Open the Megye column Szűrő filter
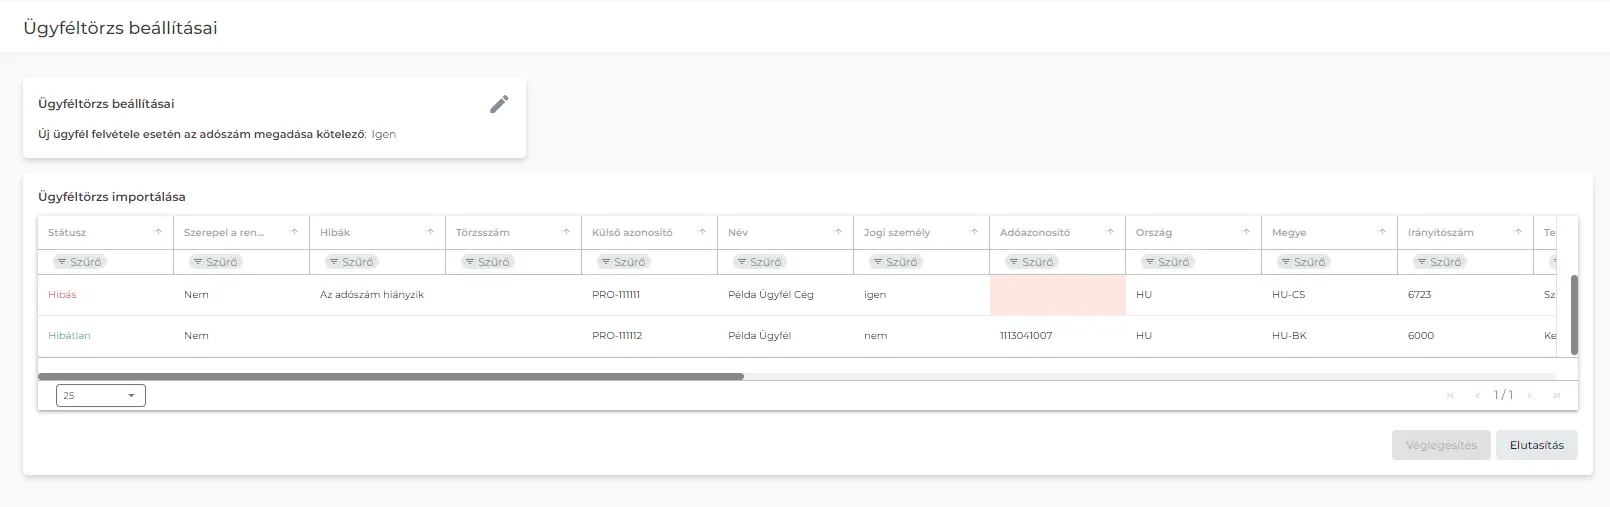The height and width of the screenshot is (507, 1610). click(x=1303, y=262)
